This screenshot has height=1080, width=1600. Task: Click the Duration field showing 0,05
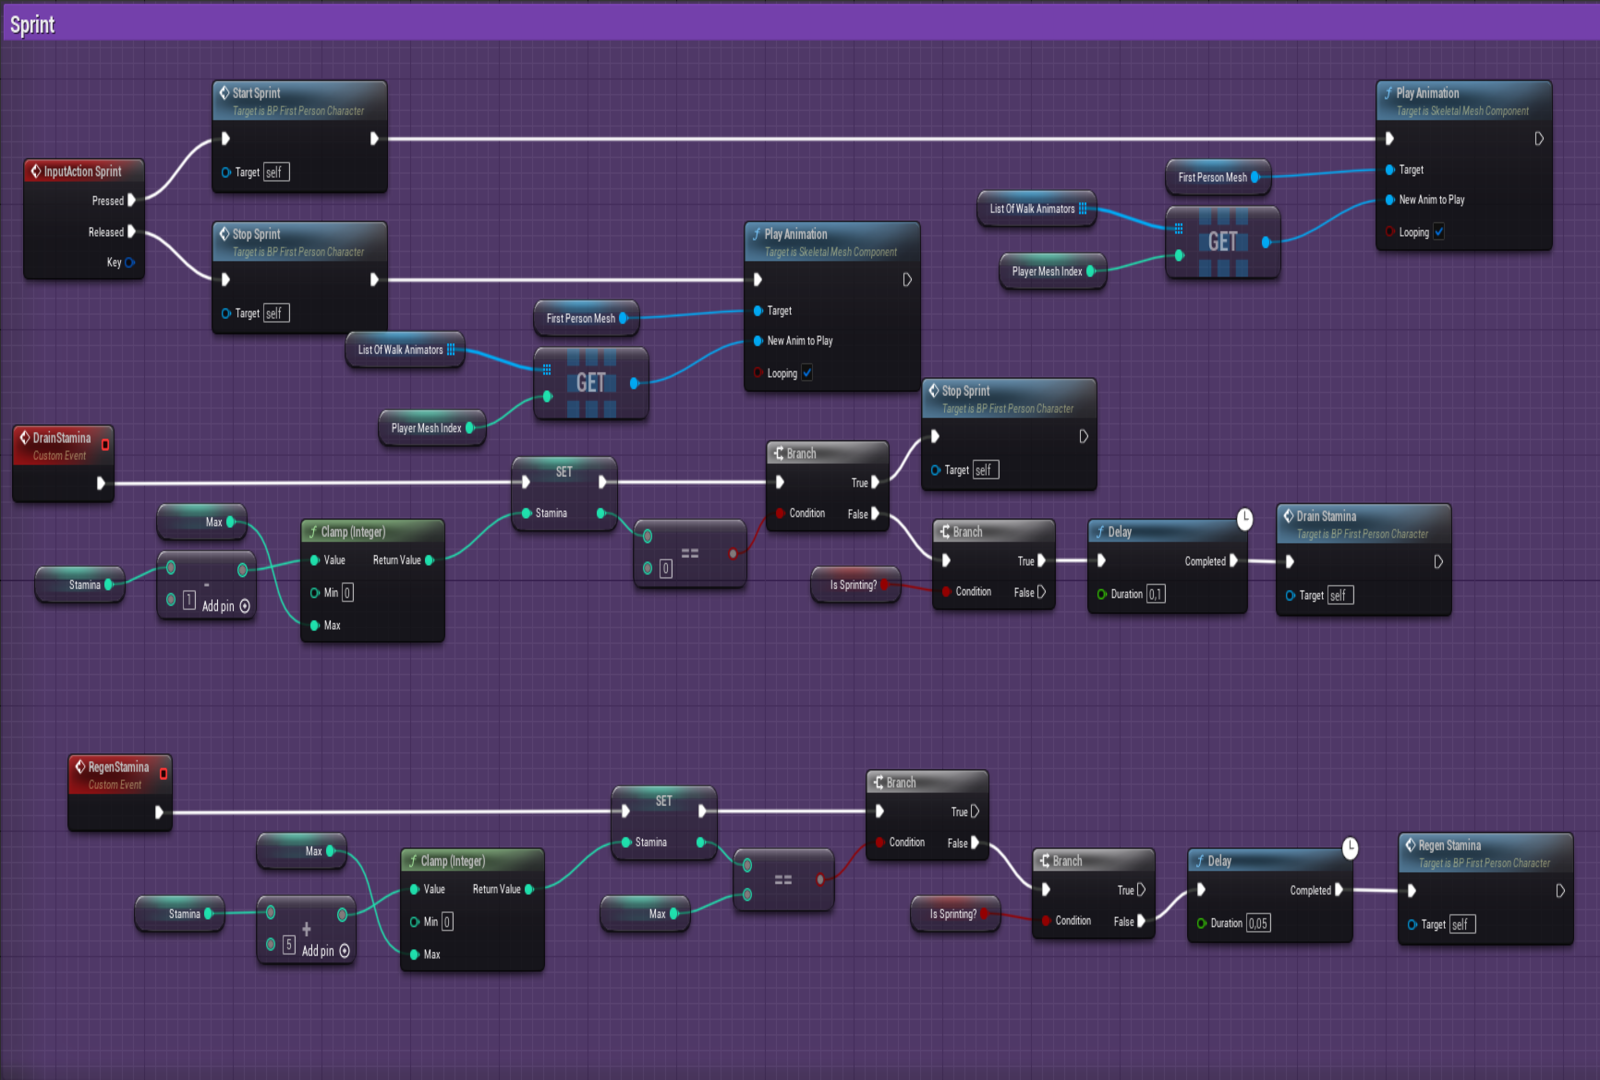coord(1258,923)
